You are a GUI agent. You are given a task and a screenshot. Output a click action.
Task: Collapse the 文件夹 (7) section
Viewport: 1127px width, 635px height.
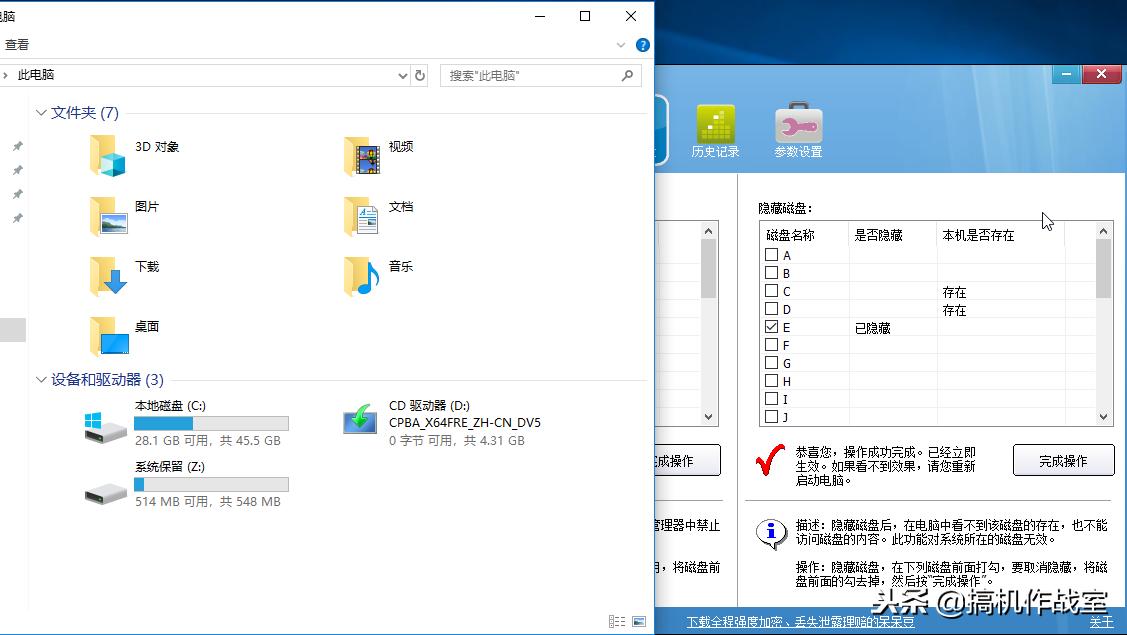coord(41,113)
